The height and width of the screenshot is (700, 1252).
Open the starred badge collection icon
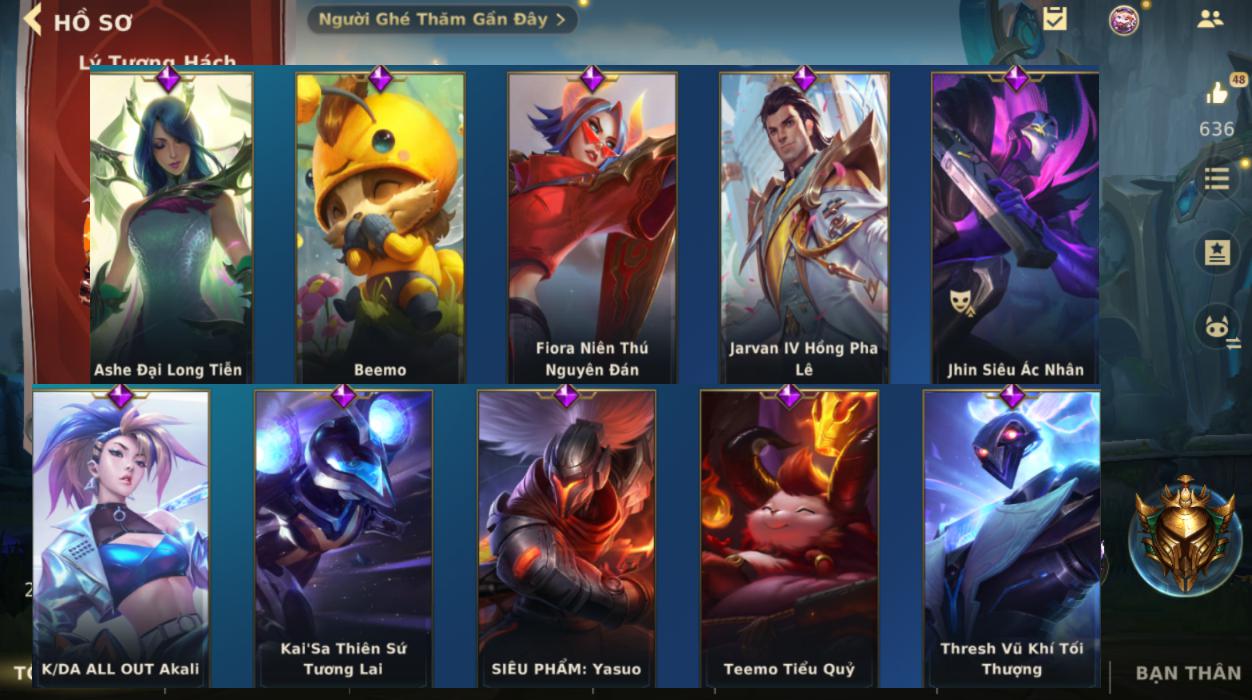[1217, 253]
